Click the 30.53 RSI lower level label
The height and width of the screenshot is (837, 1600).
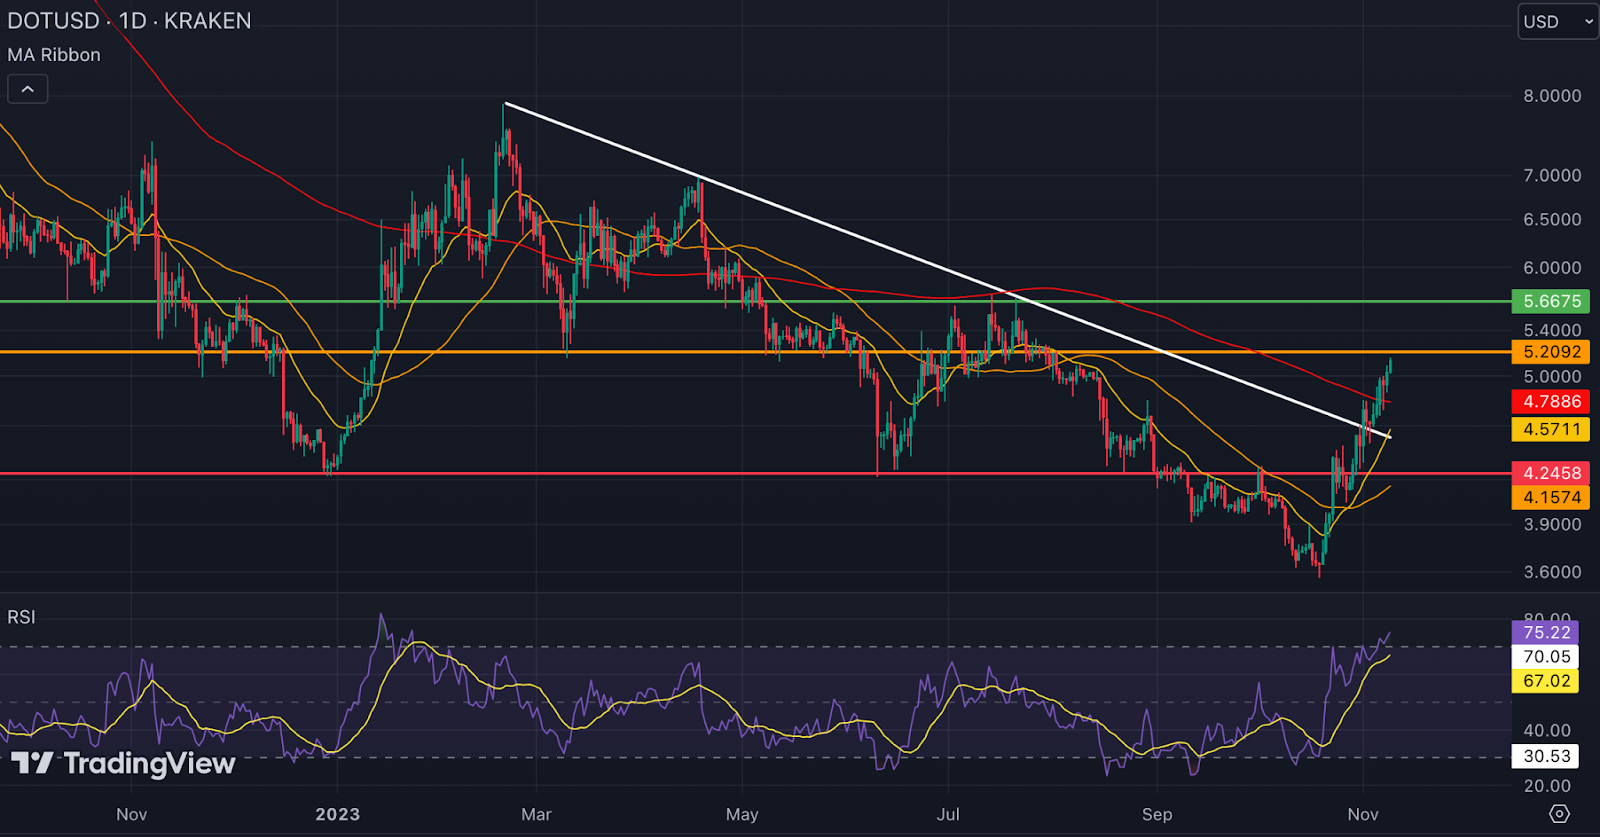point(1547,757)
